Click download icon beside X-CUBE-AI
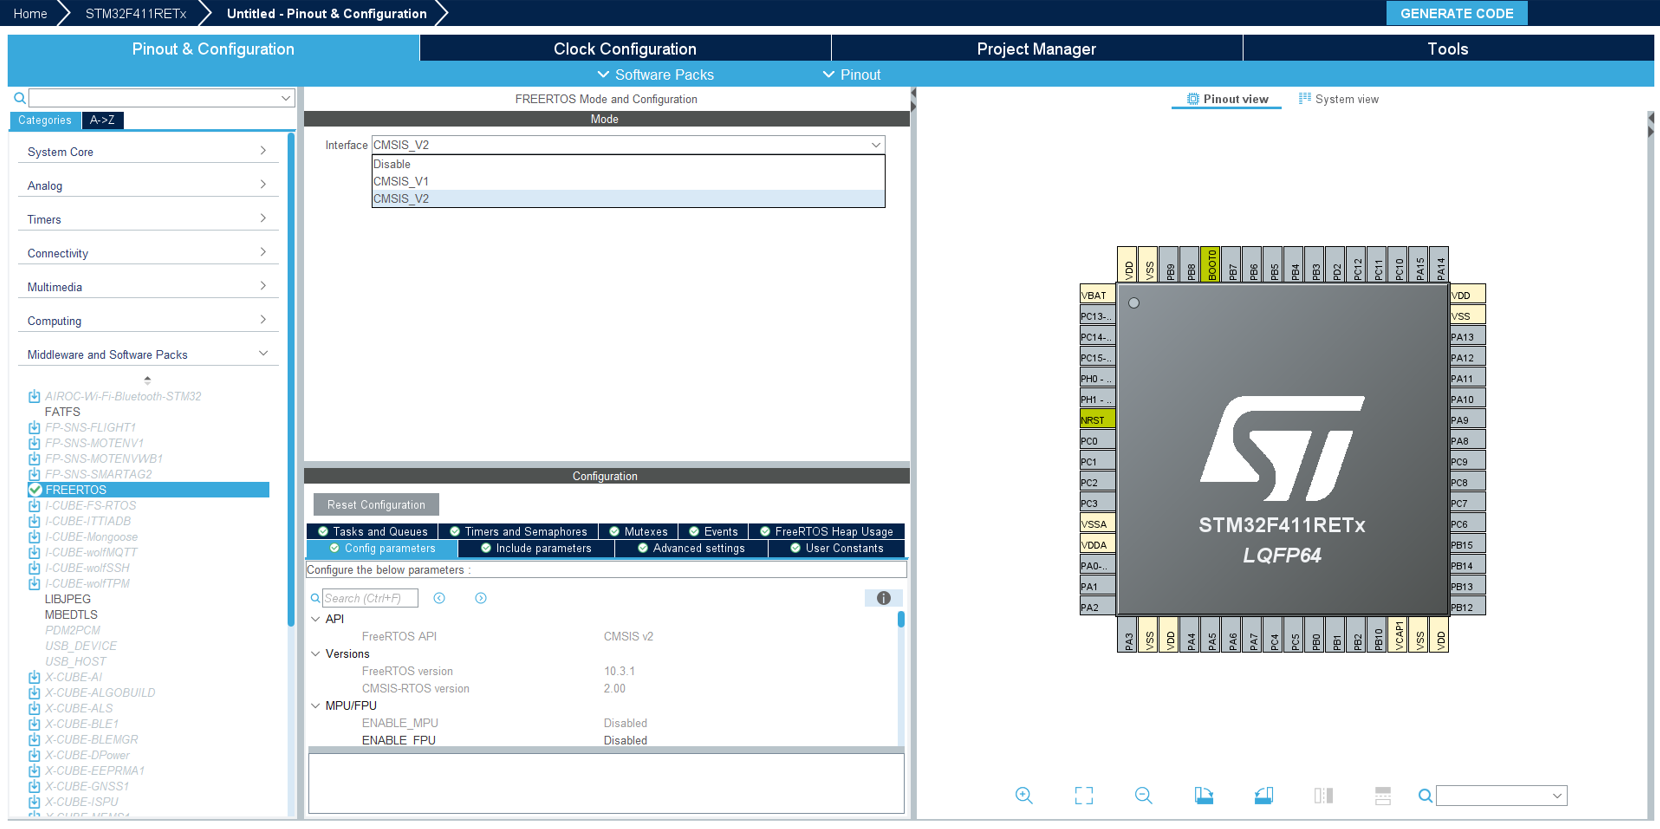This screenshot has height=829, width=1660. 34,677
